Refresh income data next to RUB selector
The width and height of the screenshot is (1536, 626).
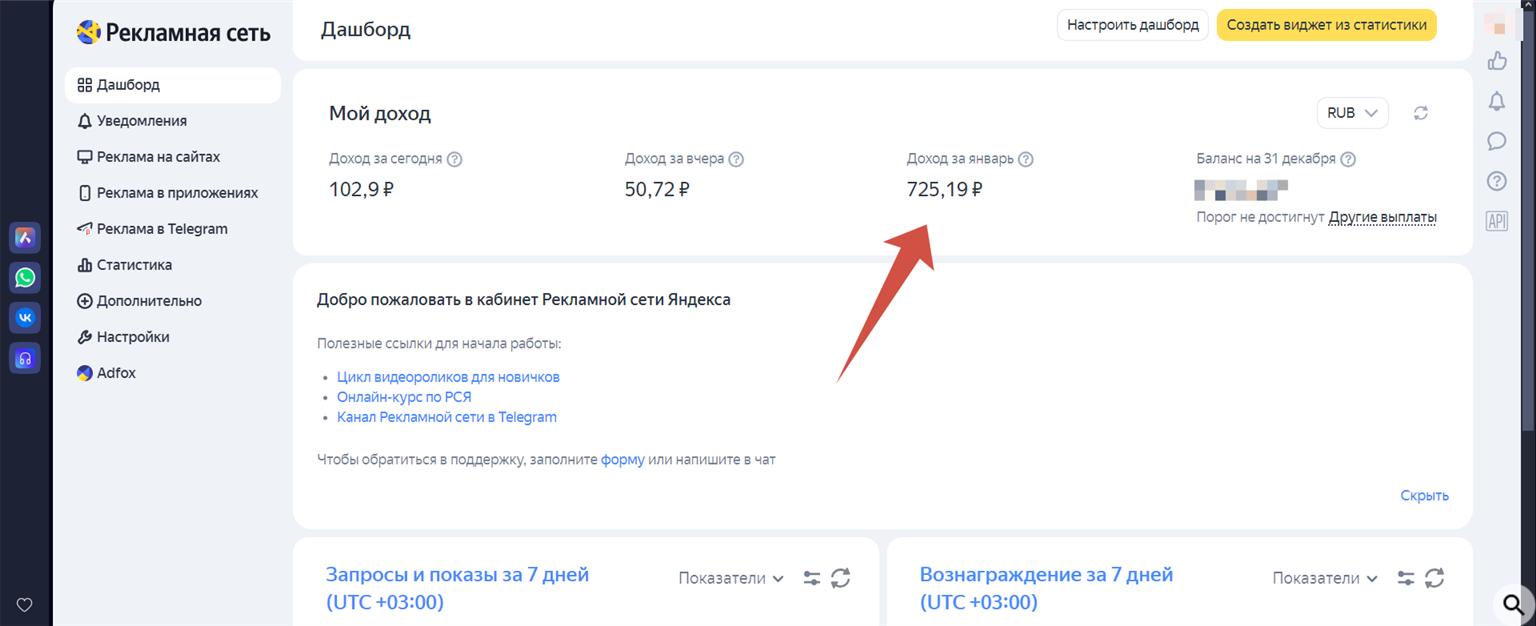tap(1420, 113)
